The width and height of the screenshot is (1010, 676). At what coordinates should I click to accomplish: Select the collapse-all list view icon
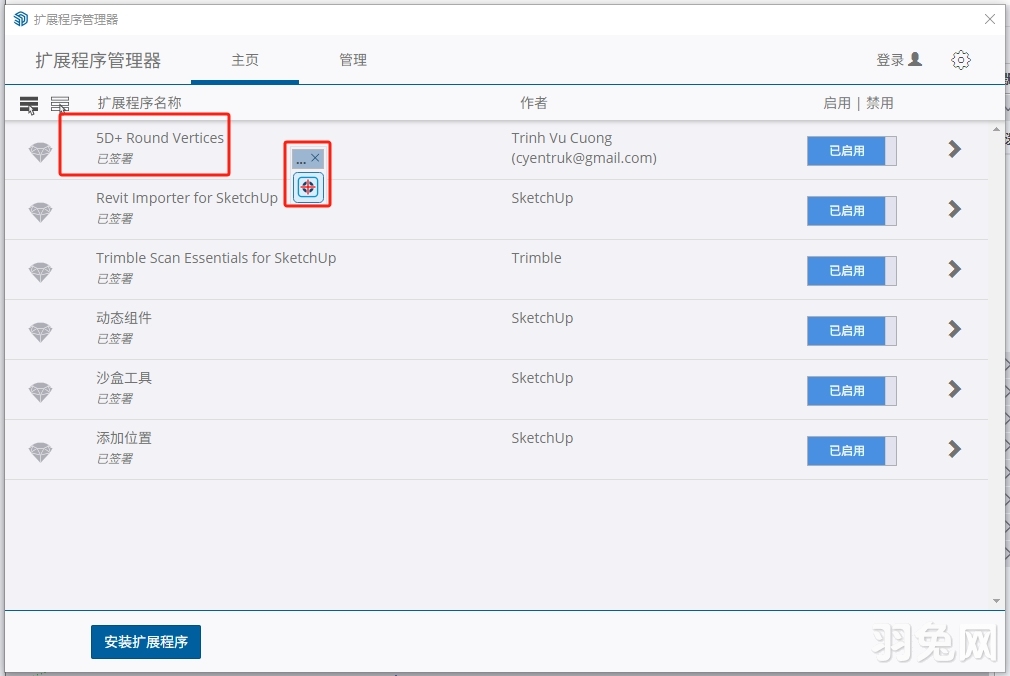pyautogui.click(x=60, y=104)
